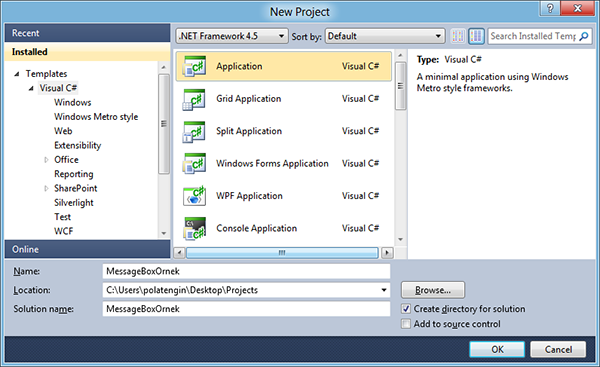The image size is (600, 367).
Task: Expand the SharePoint tree node
Action: (x=46, y=188)
